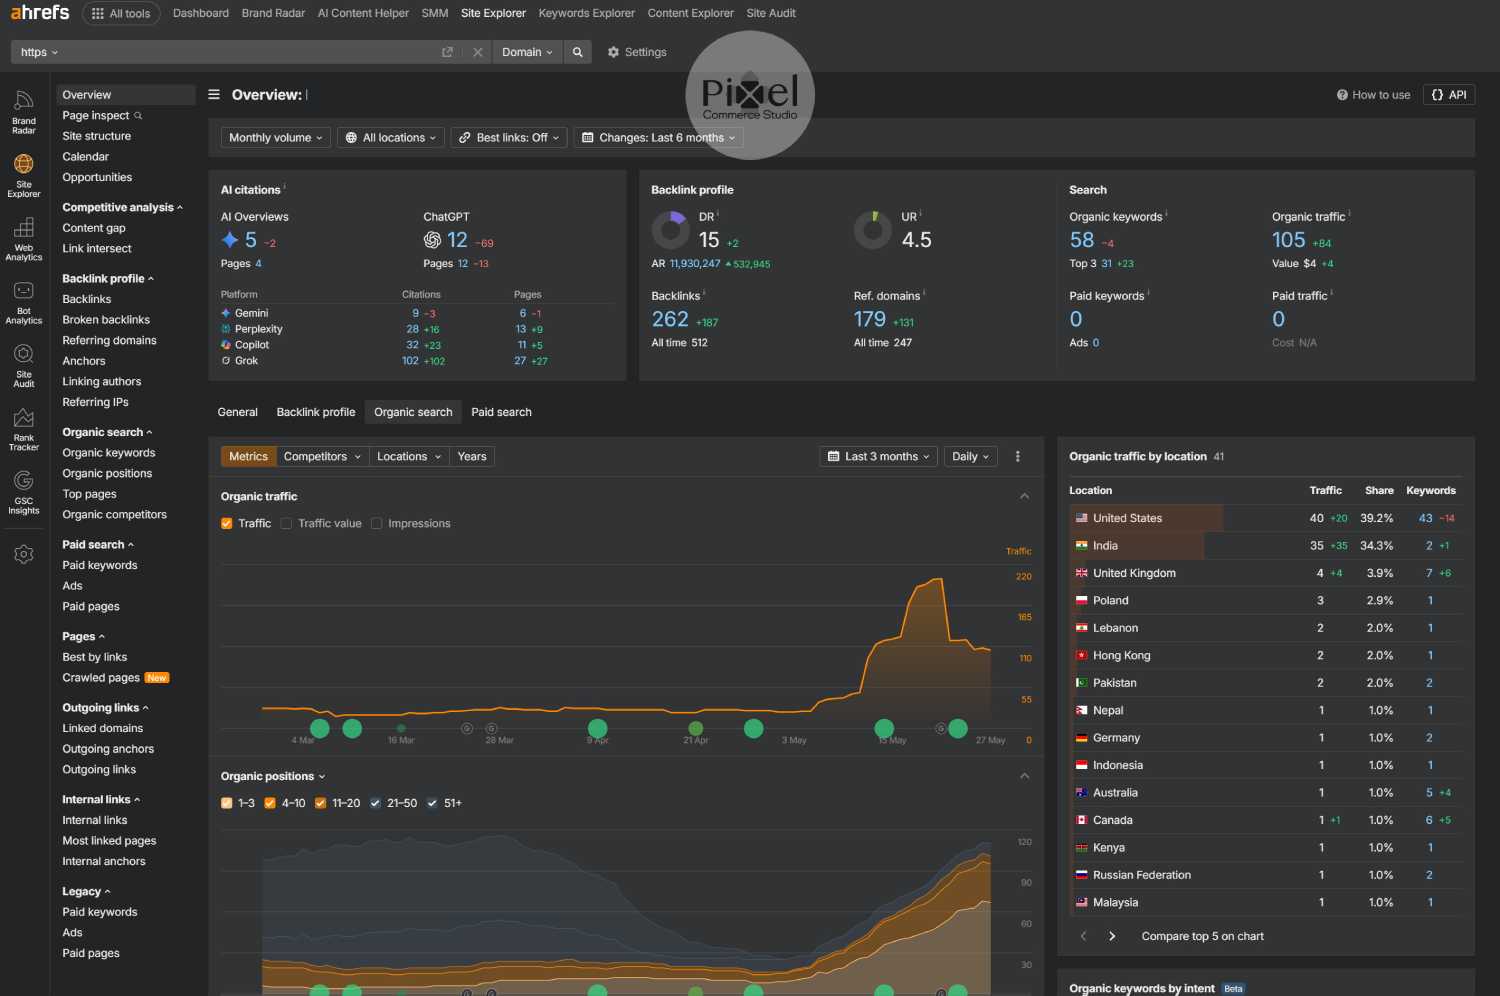
Task: Open Best links: Off dropdown
Action: point(509,138)
